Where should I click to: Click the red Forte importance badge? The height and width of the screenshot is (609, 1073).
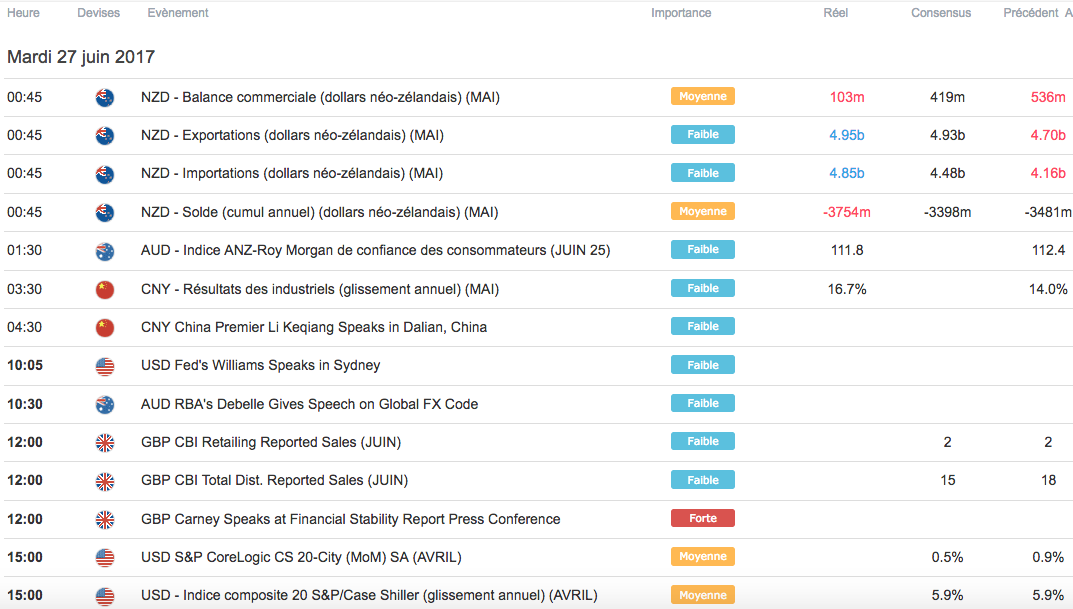pos(702,518)
